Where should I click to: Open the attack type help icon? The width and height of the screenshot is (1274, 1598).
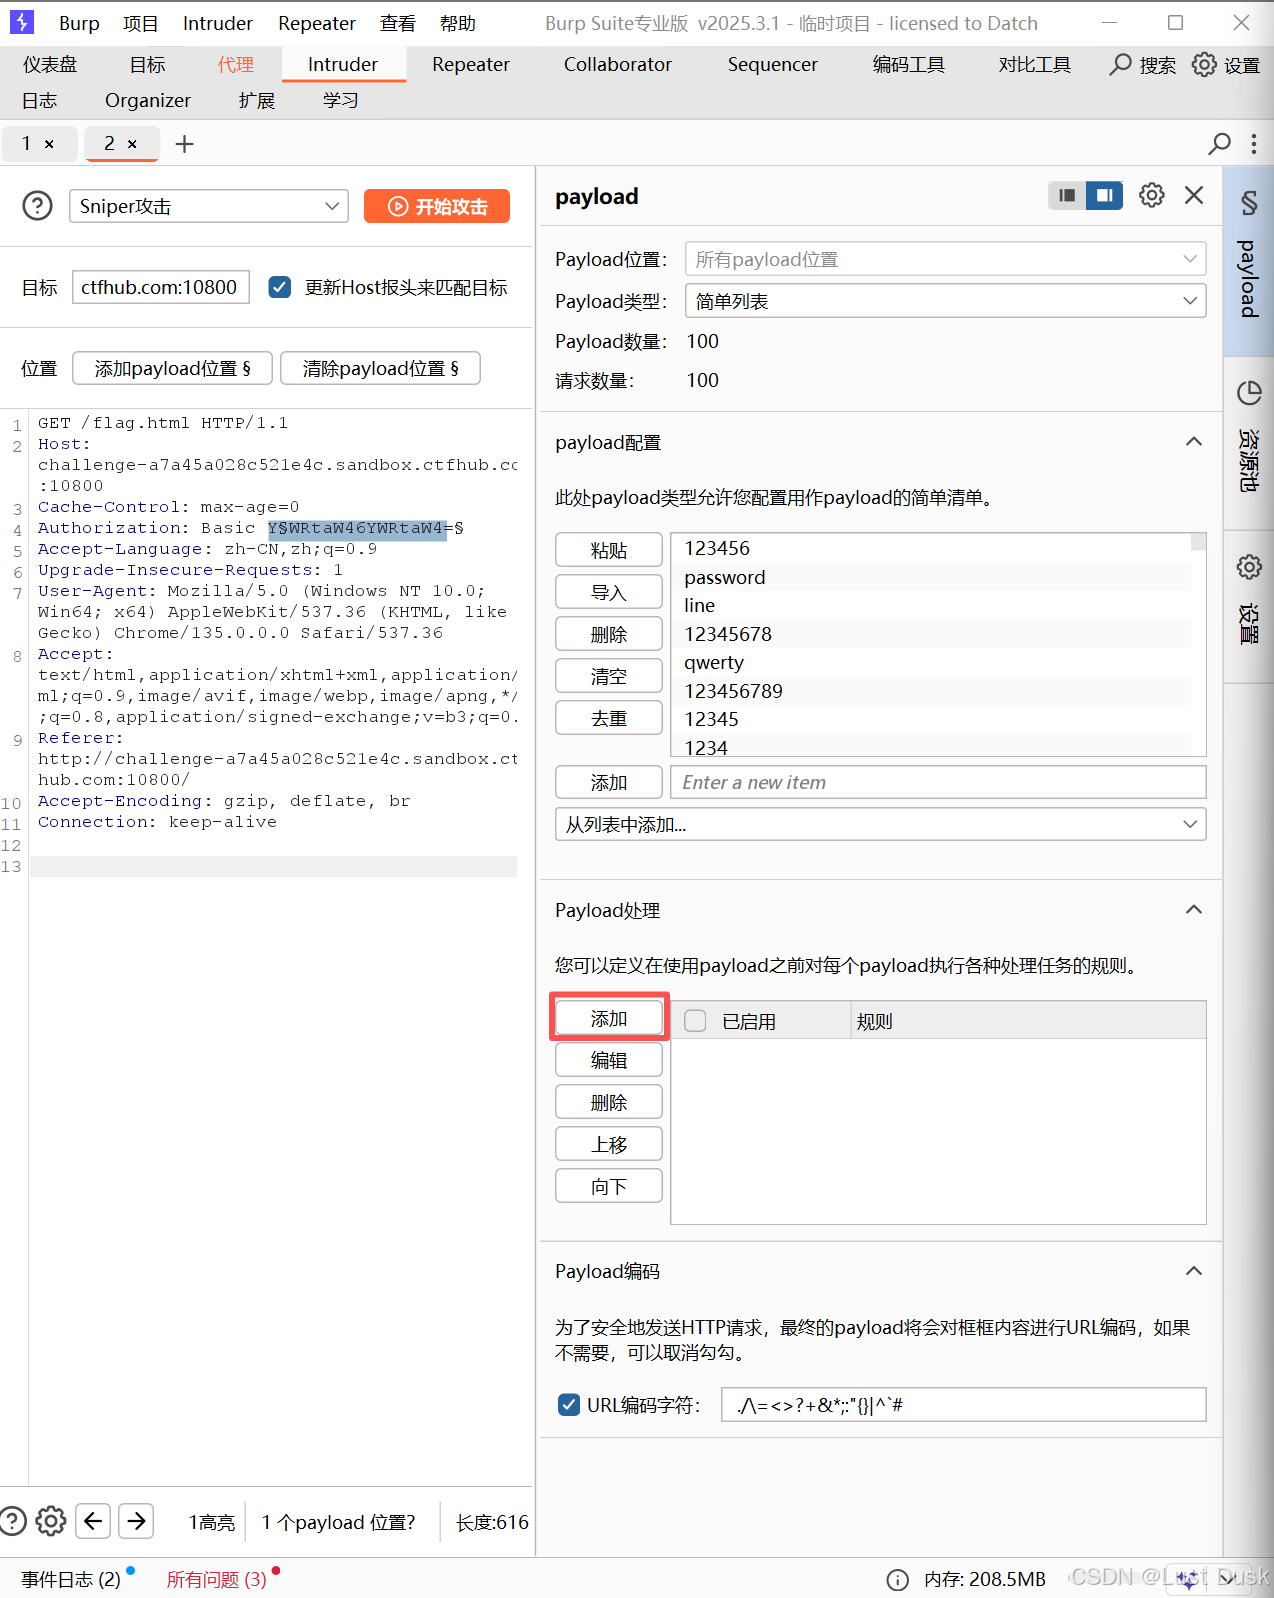click(37, 206)
